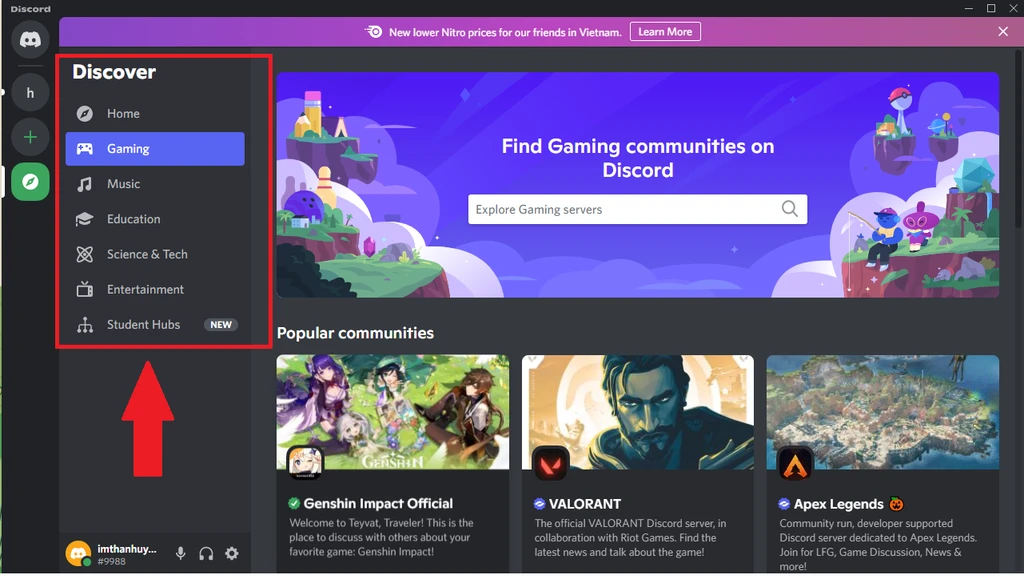1024x576 pixels.
Task: Click atom icon beside Science & Tech
Action: (84, 255)
